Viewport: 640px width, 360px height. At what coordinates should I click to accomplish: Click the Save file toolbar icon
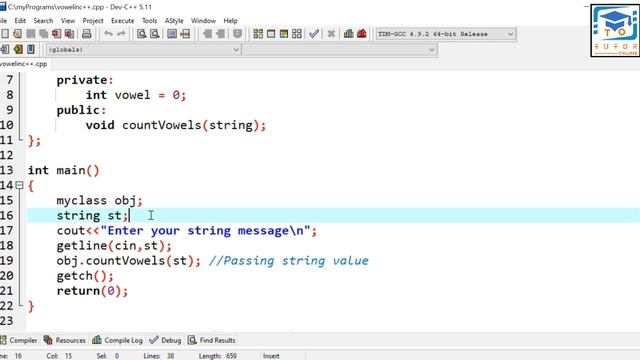(x=31, y=34)
